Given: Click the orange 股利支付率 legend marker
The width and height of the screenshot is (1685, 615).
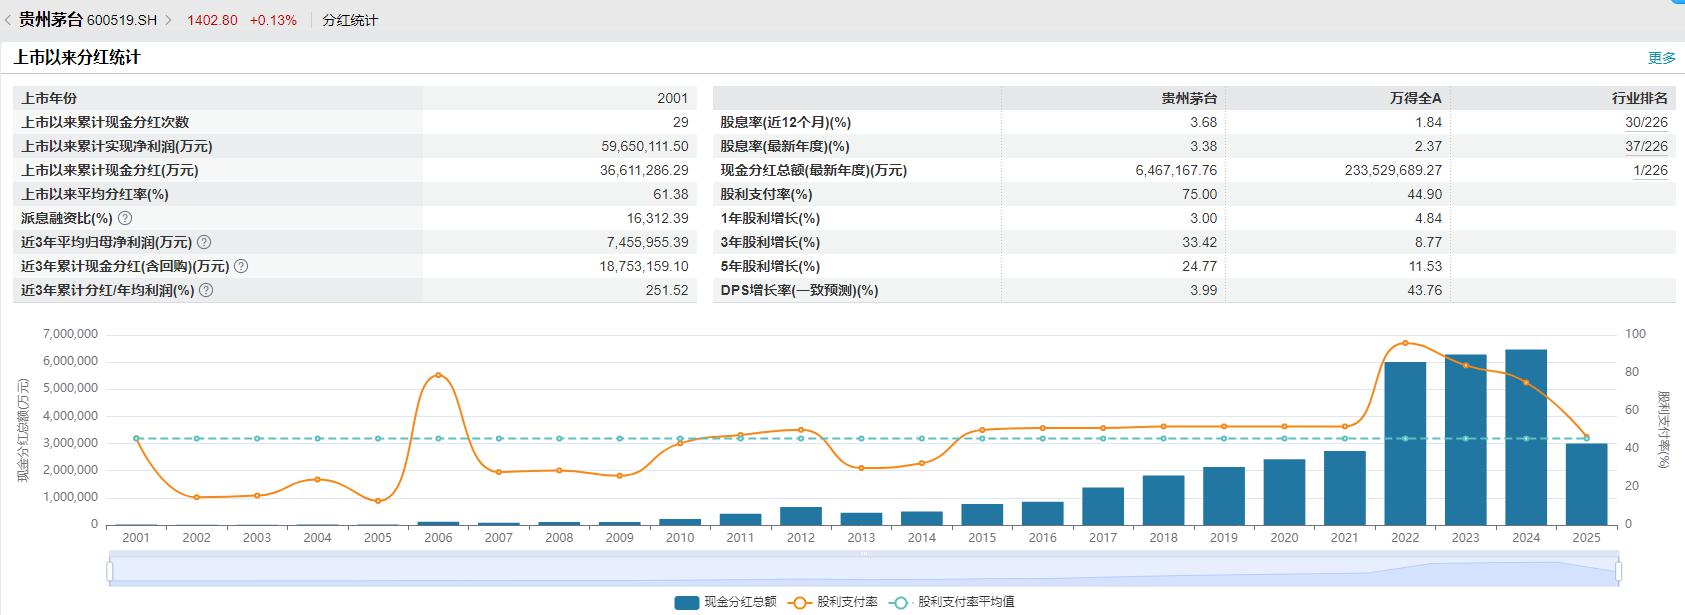Looking at the screenshot, I should point(800,602).
